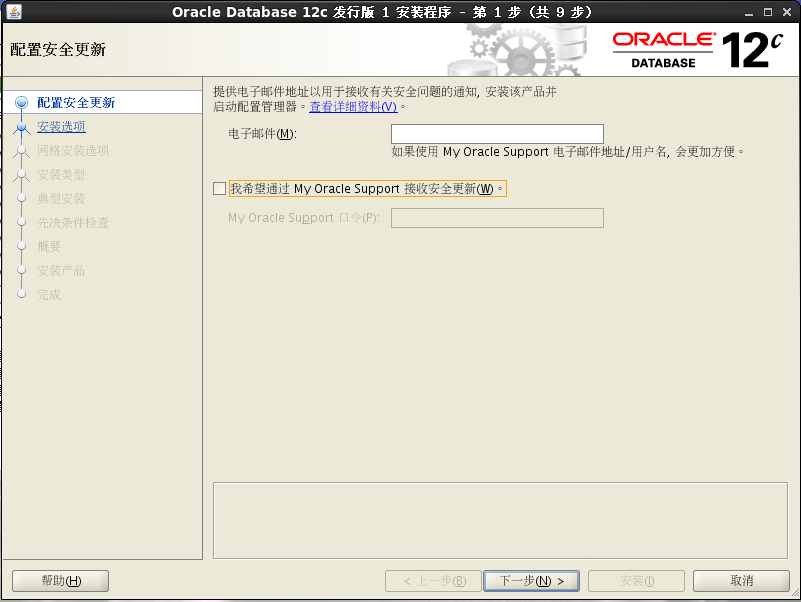Enable the My Oracle Support security updates checkbox
801x602 pixels.
(x=220, y=189)
